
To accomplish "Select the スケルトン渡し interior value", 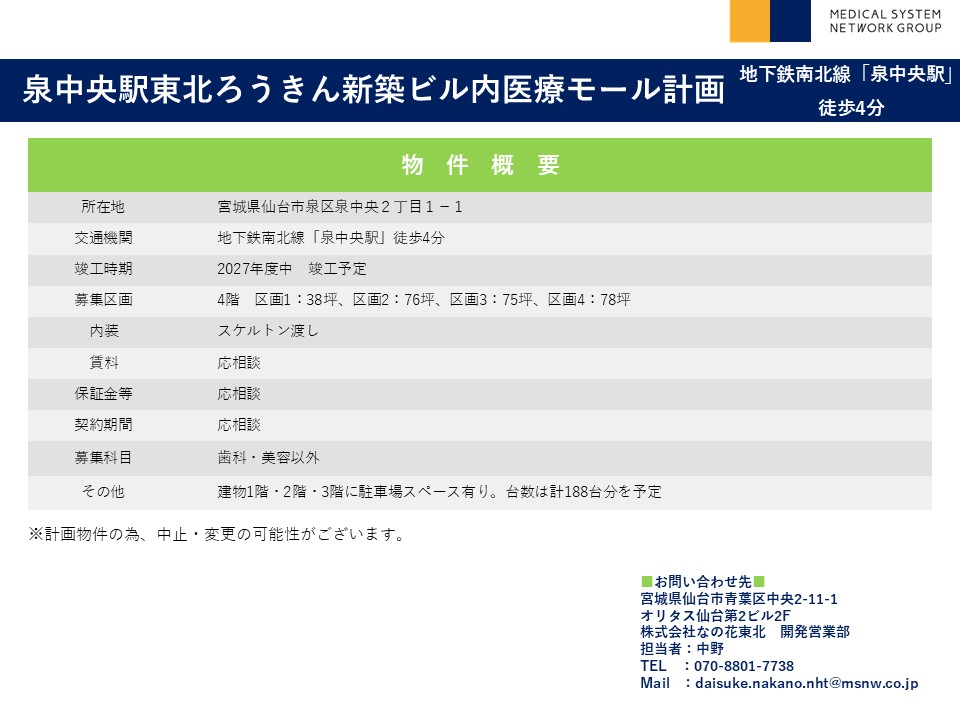I will (268, 331).
